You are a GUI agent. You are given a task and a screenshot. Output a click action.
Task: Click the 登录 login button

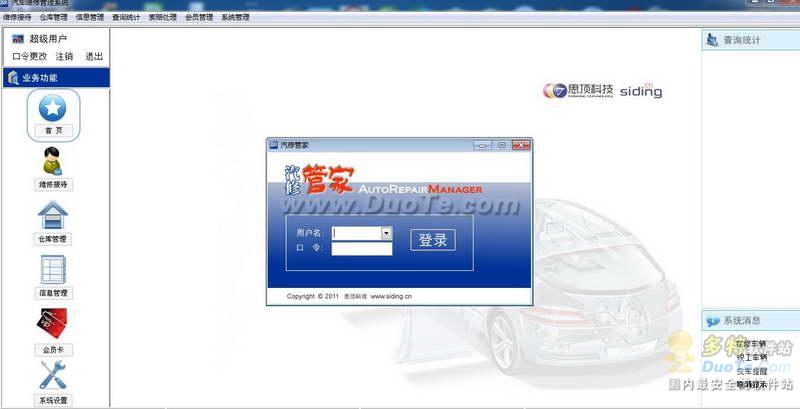tap(433, 240)
